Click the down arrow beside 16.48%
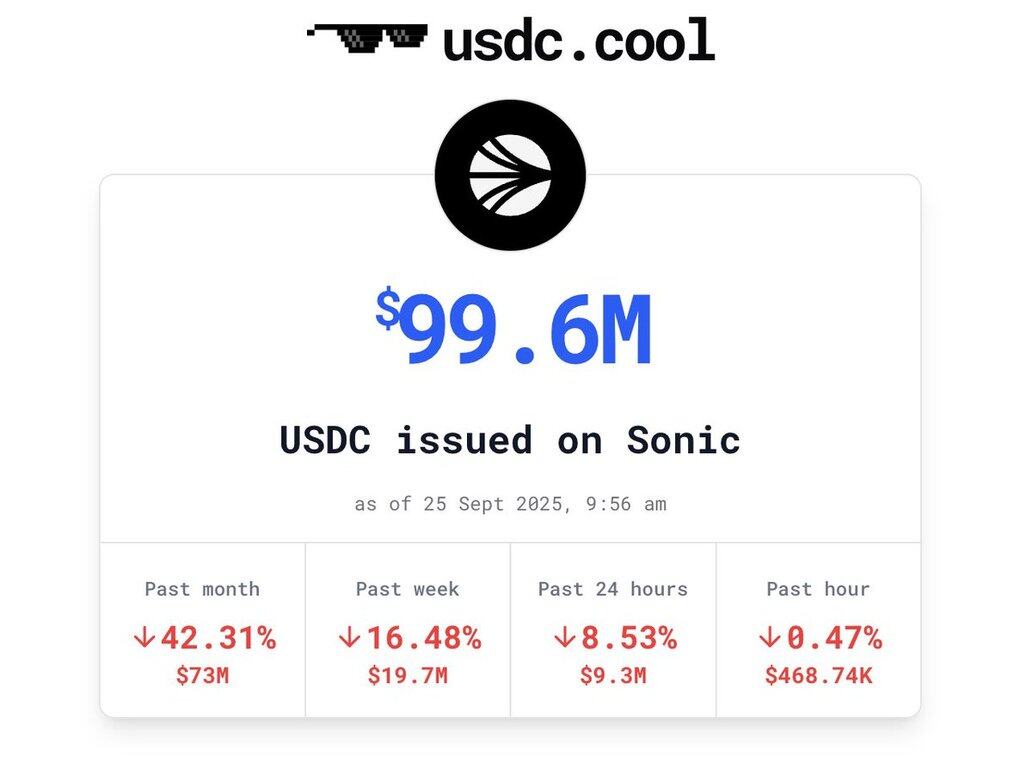The image size is (1032, 762). pos(349,638)
